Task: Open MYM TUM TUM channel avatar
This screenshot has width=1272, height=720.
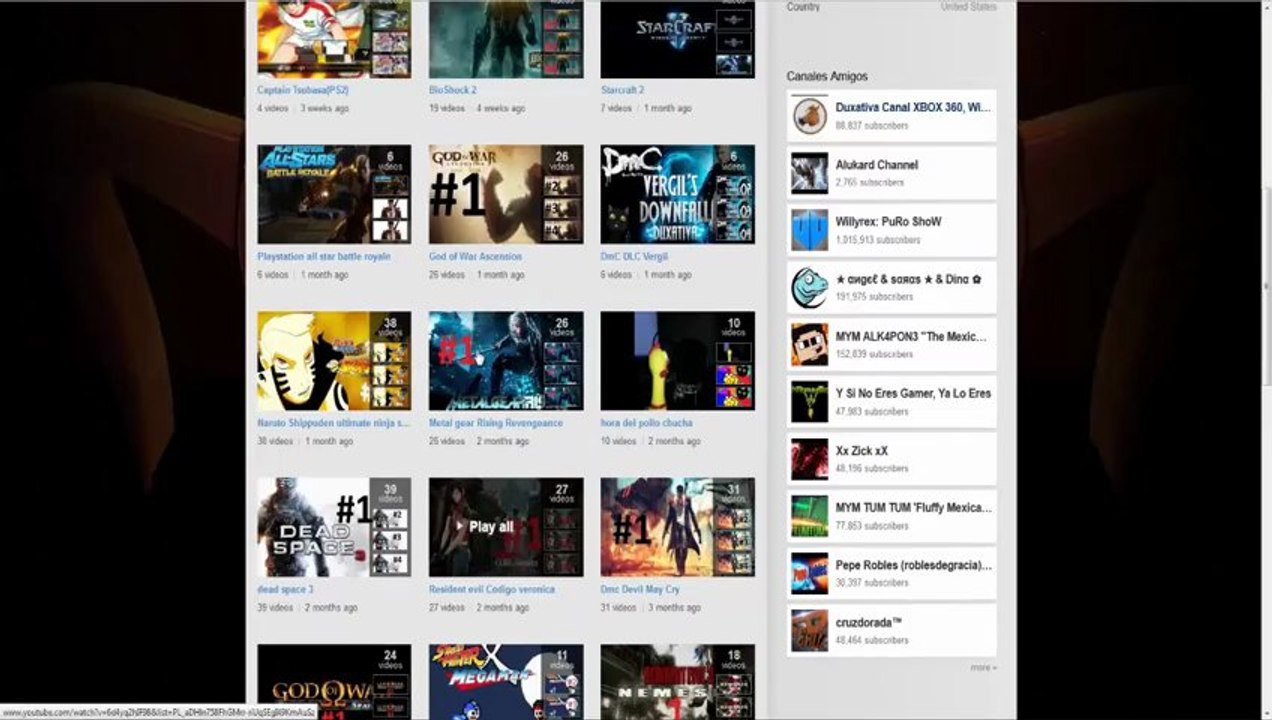Action: coord(810,516)
